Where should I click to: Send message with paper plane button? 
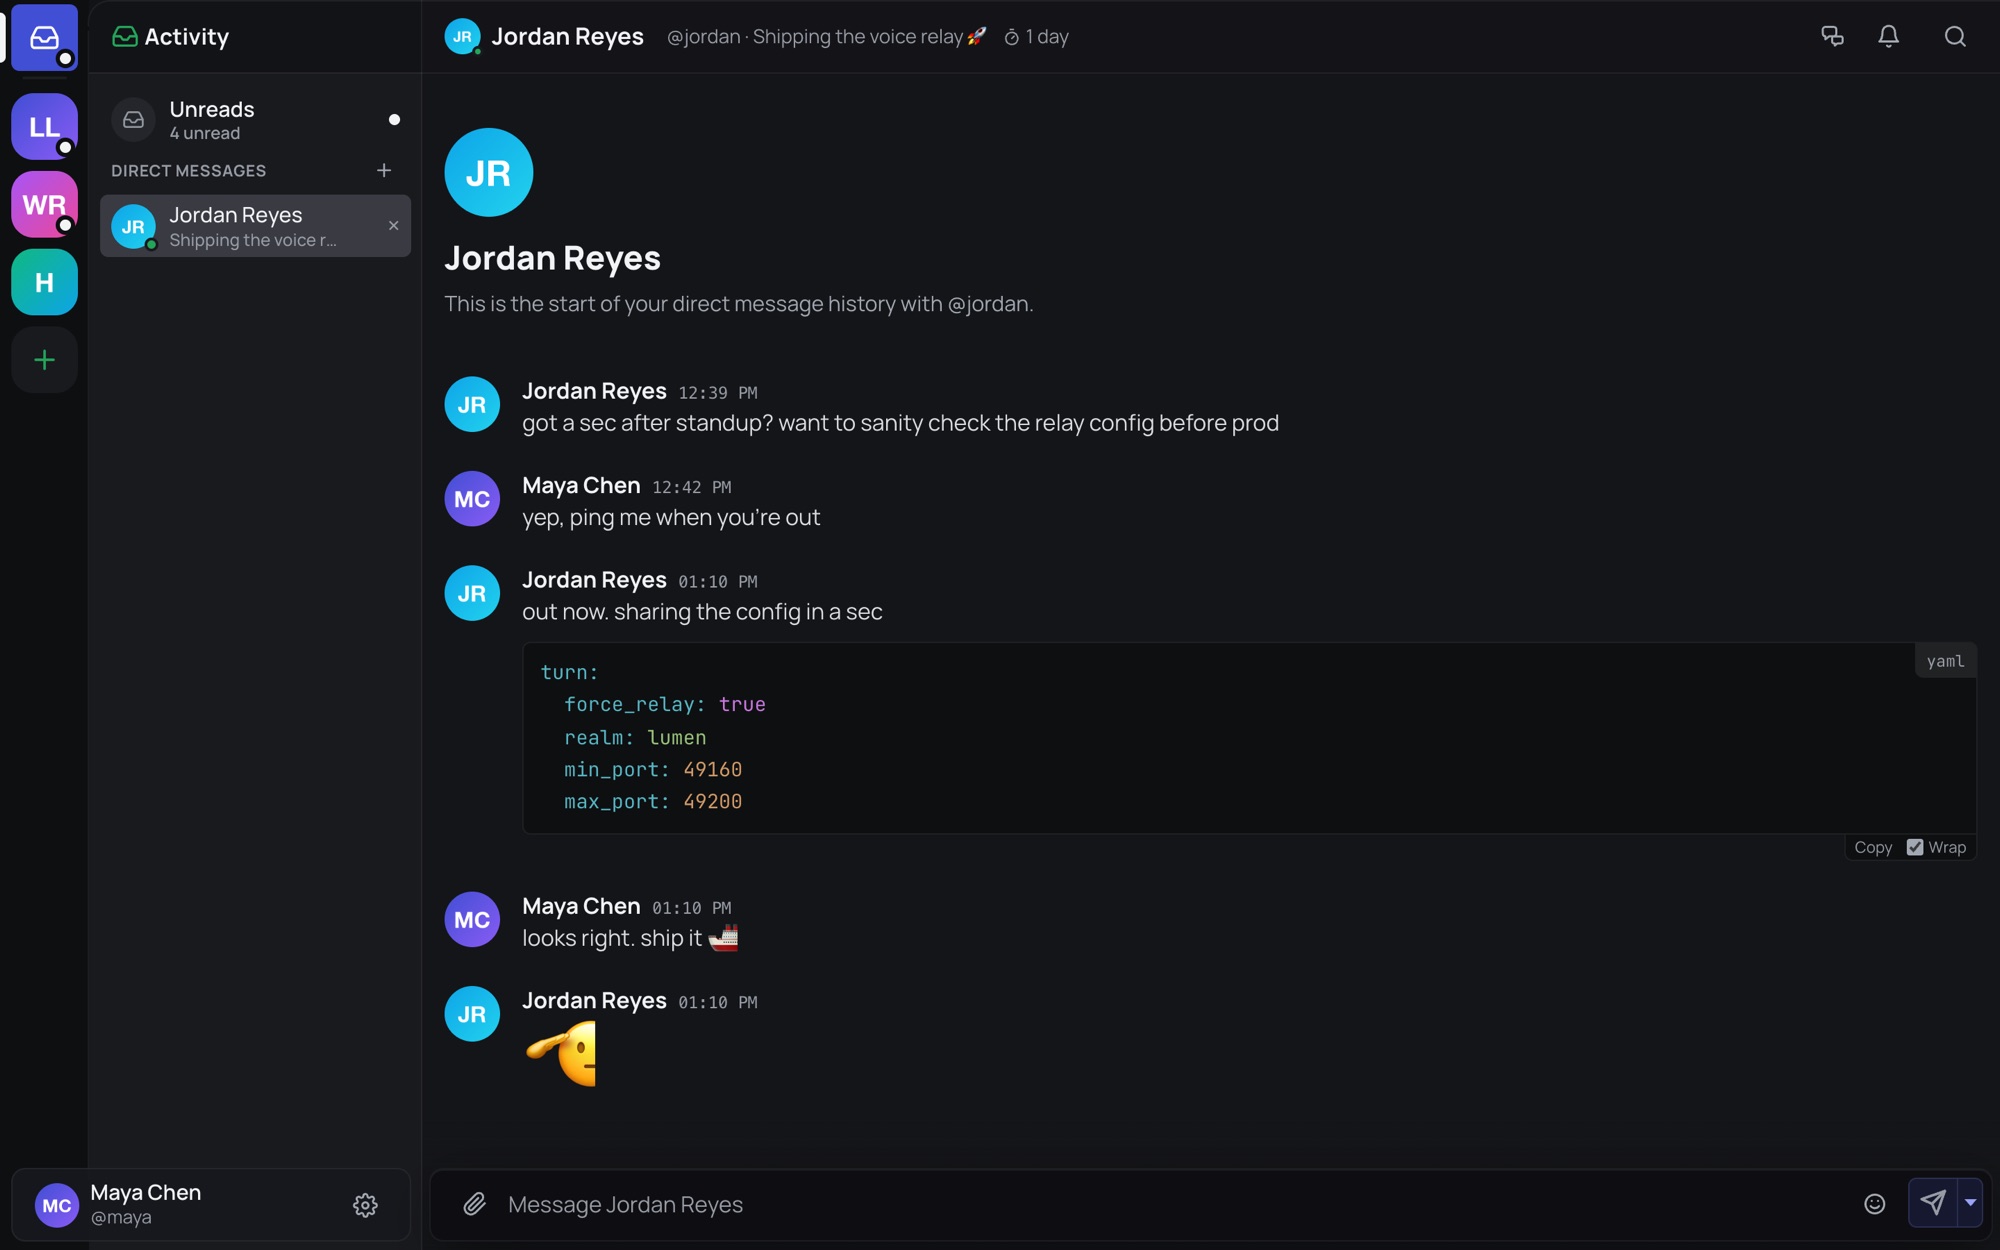pyautogui.click(x=1933, y=1202)
